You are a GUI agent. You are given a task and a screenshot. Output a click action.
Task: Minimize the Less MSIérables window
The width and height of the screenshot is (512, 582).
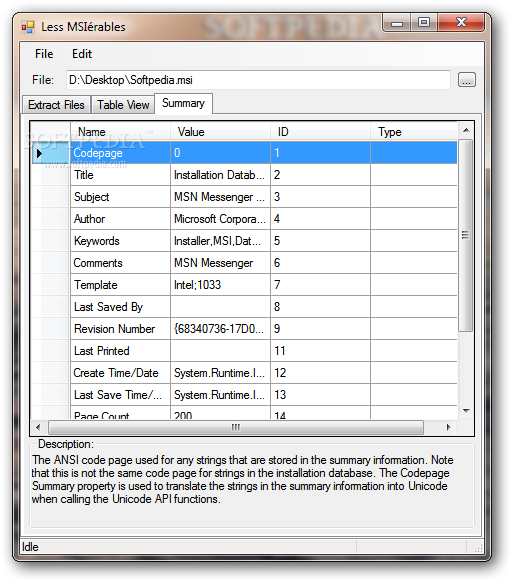[397, 23]
